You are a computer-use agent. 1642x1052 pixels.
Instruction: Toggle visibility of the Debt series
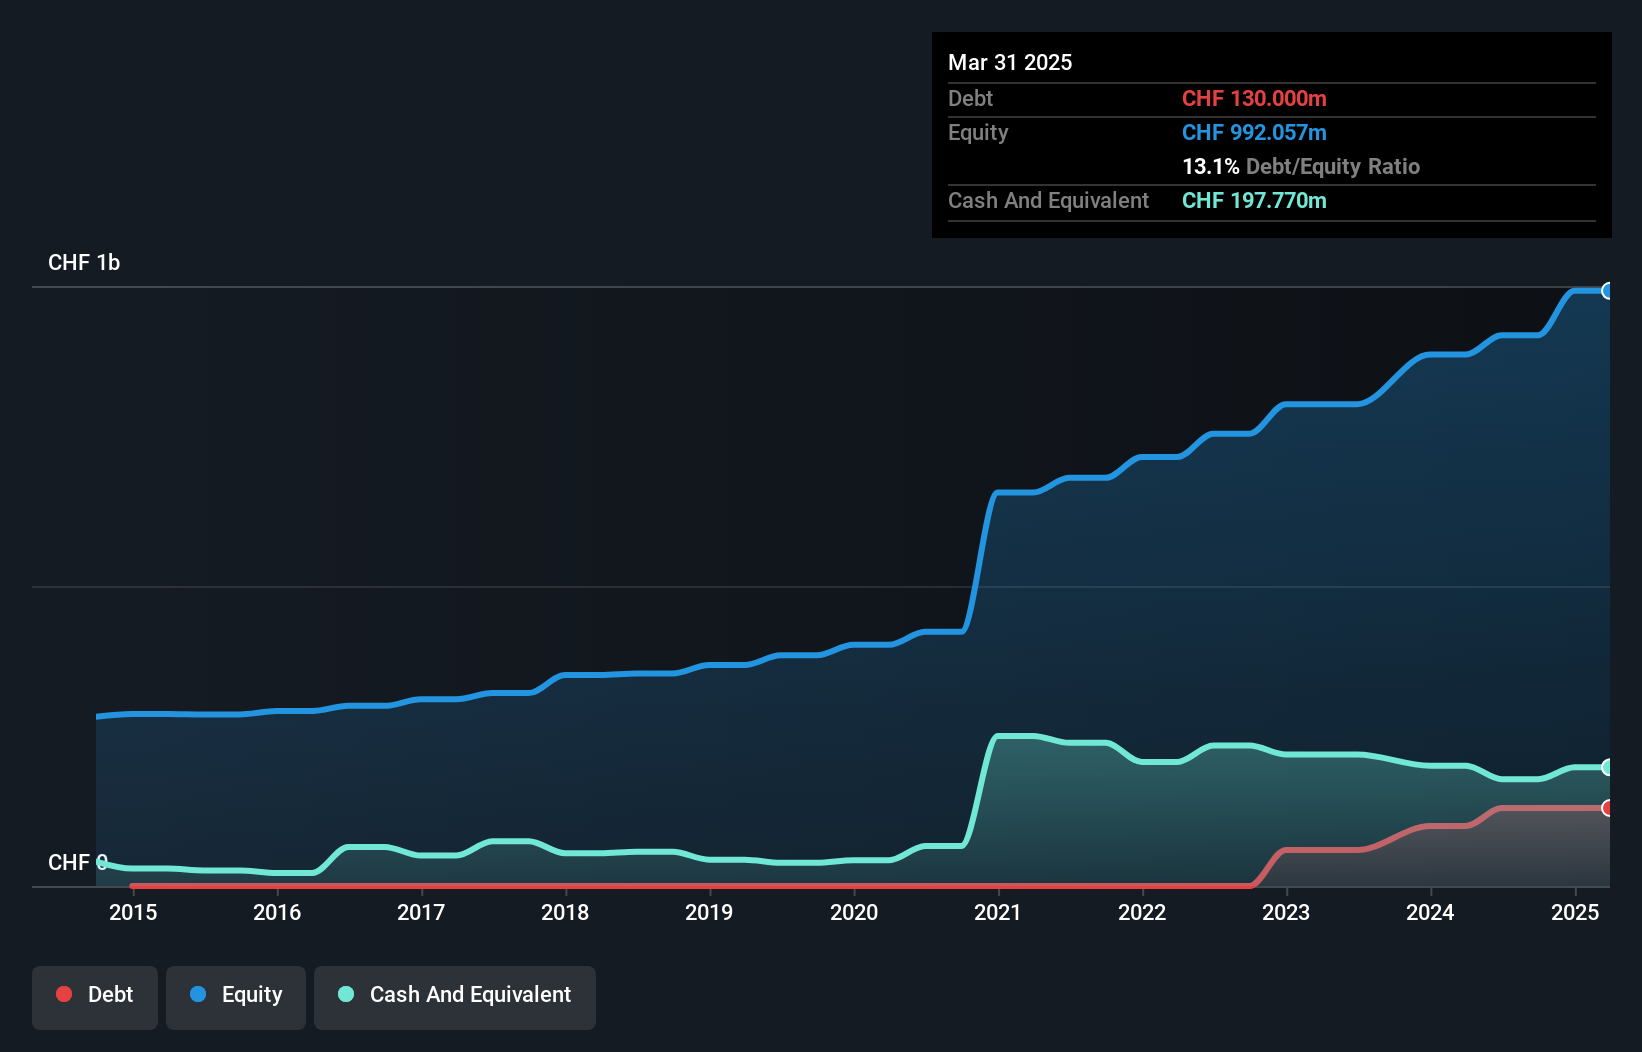(x=94, y=995)
